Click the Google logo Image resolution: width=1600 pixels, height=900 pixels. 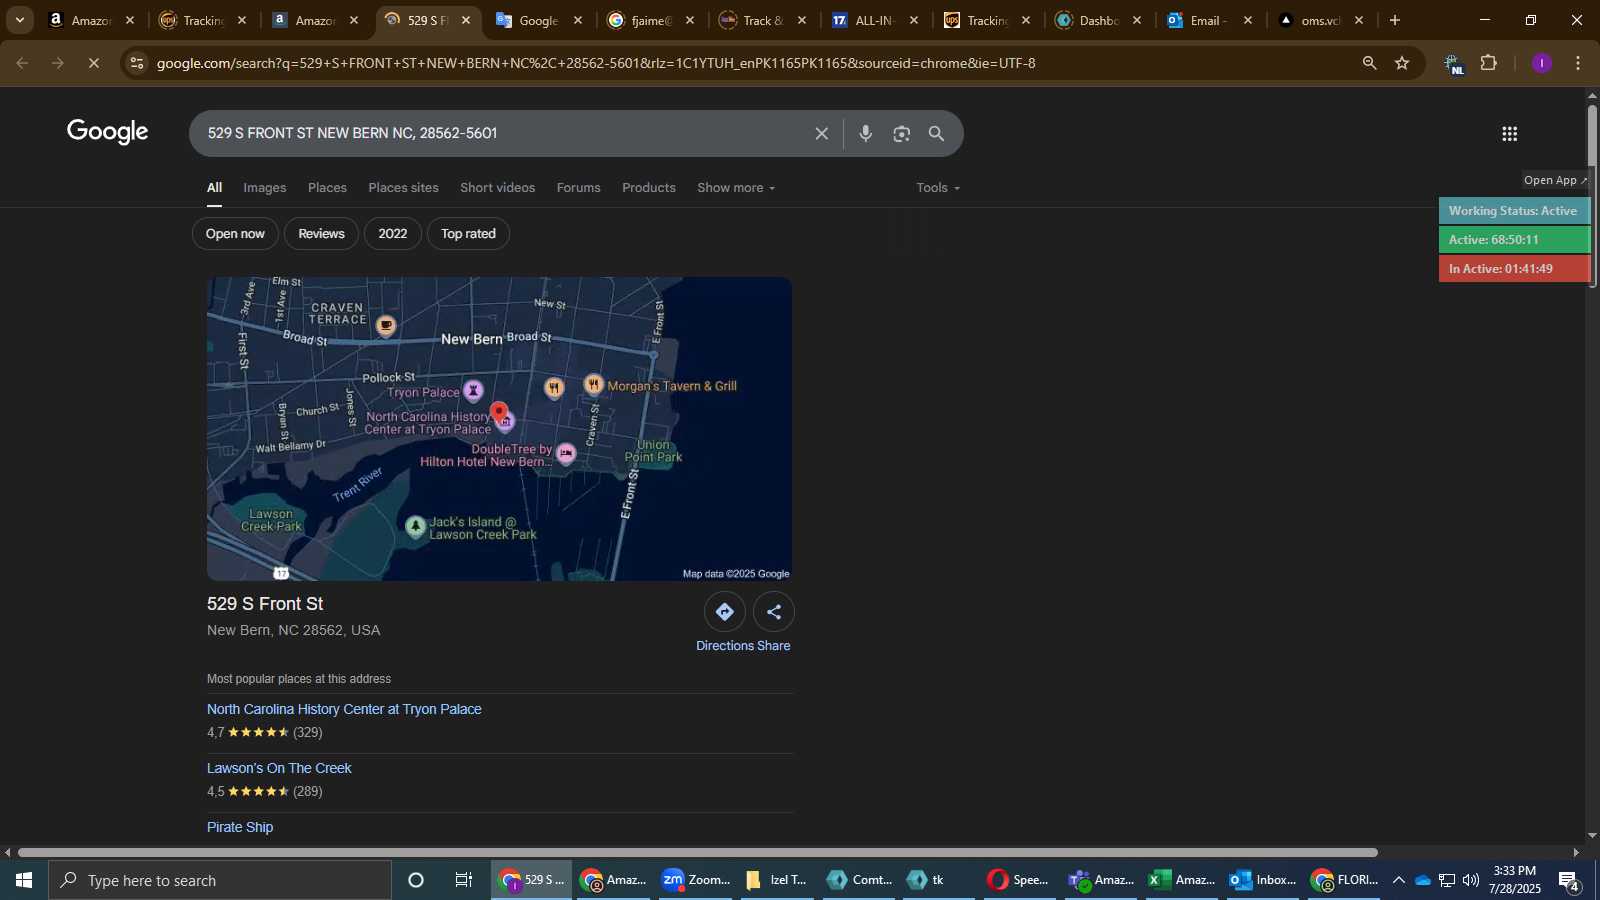click(108, 132)
